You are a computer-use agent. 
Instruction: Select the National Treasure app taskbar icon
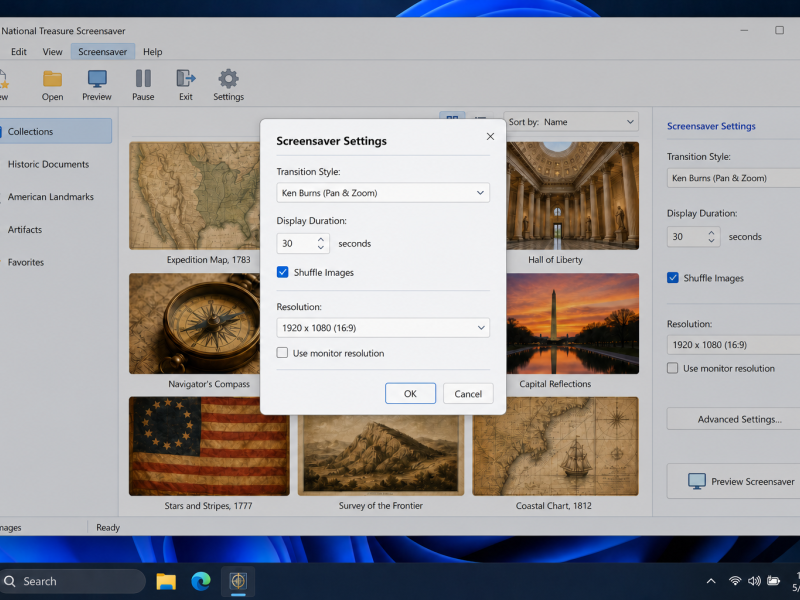point(238,581)
